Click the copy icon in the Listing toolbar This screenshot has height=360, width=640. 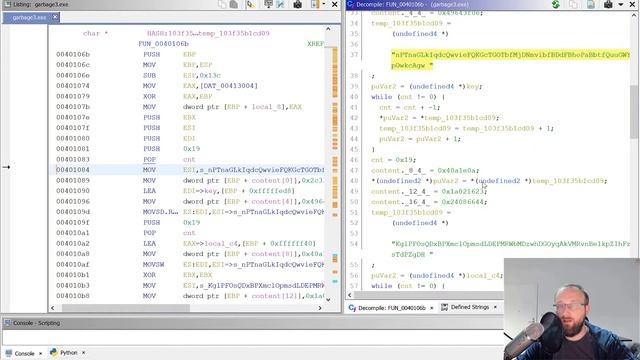tap(222, 4)
